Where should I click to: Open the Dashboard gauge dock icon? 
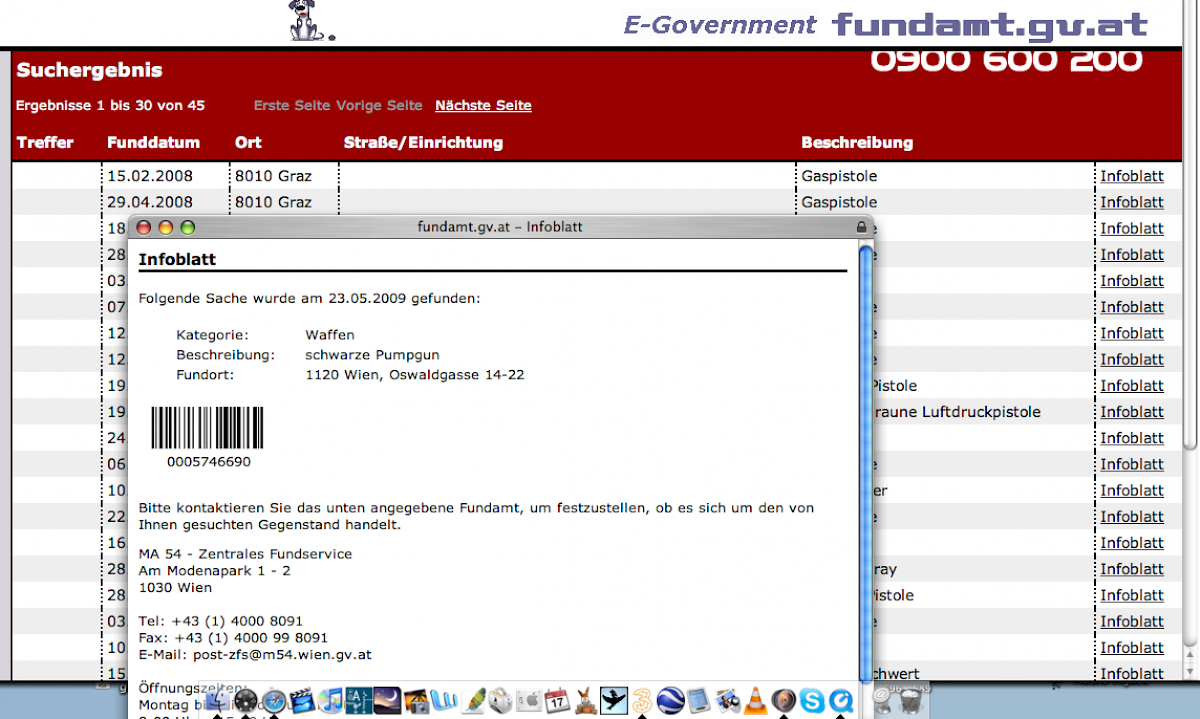tap(245, 700)
